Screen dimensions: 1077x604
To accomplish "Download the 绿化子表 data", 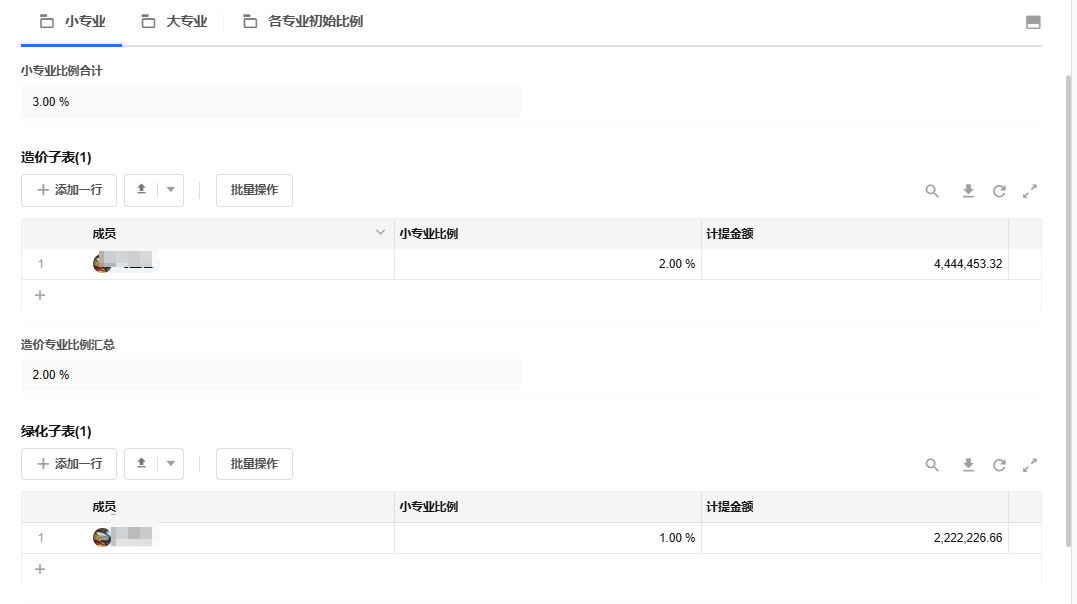I will coord(968,465).
